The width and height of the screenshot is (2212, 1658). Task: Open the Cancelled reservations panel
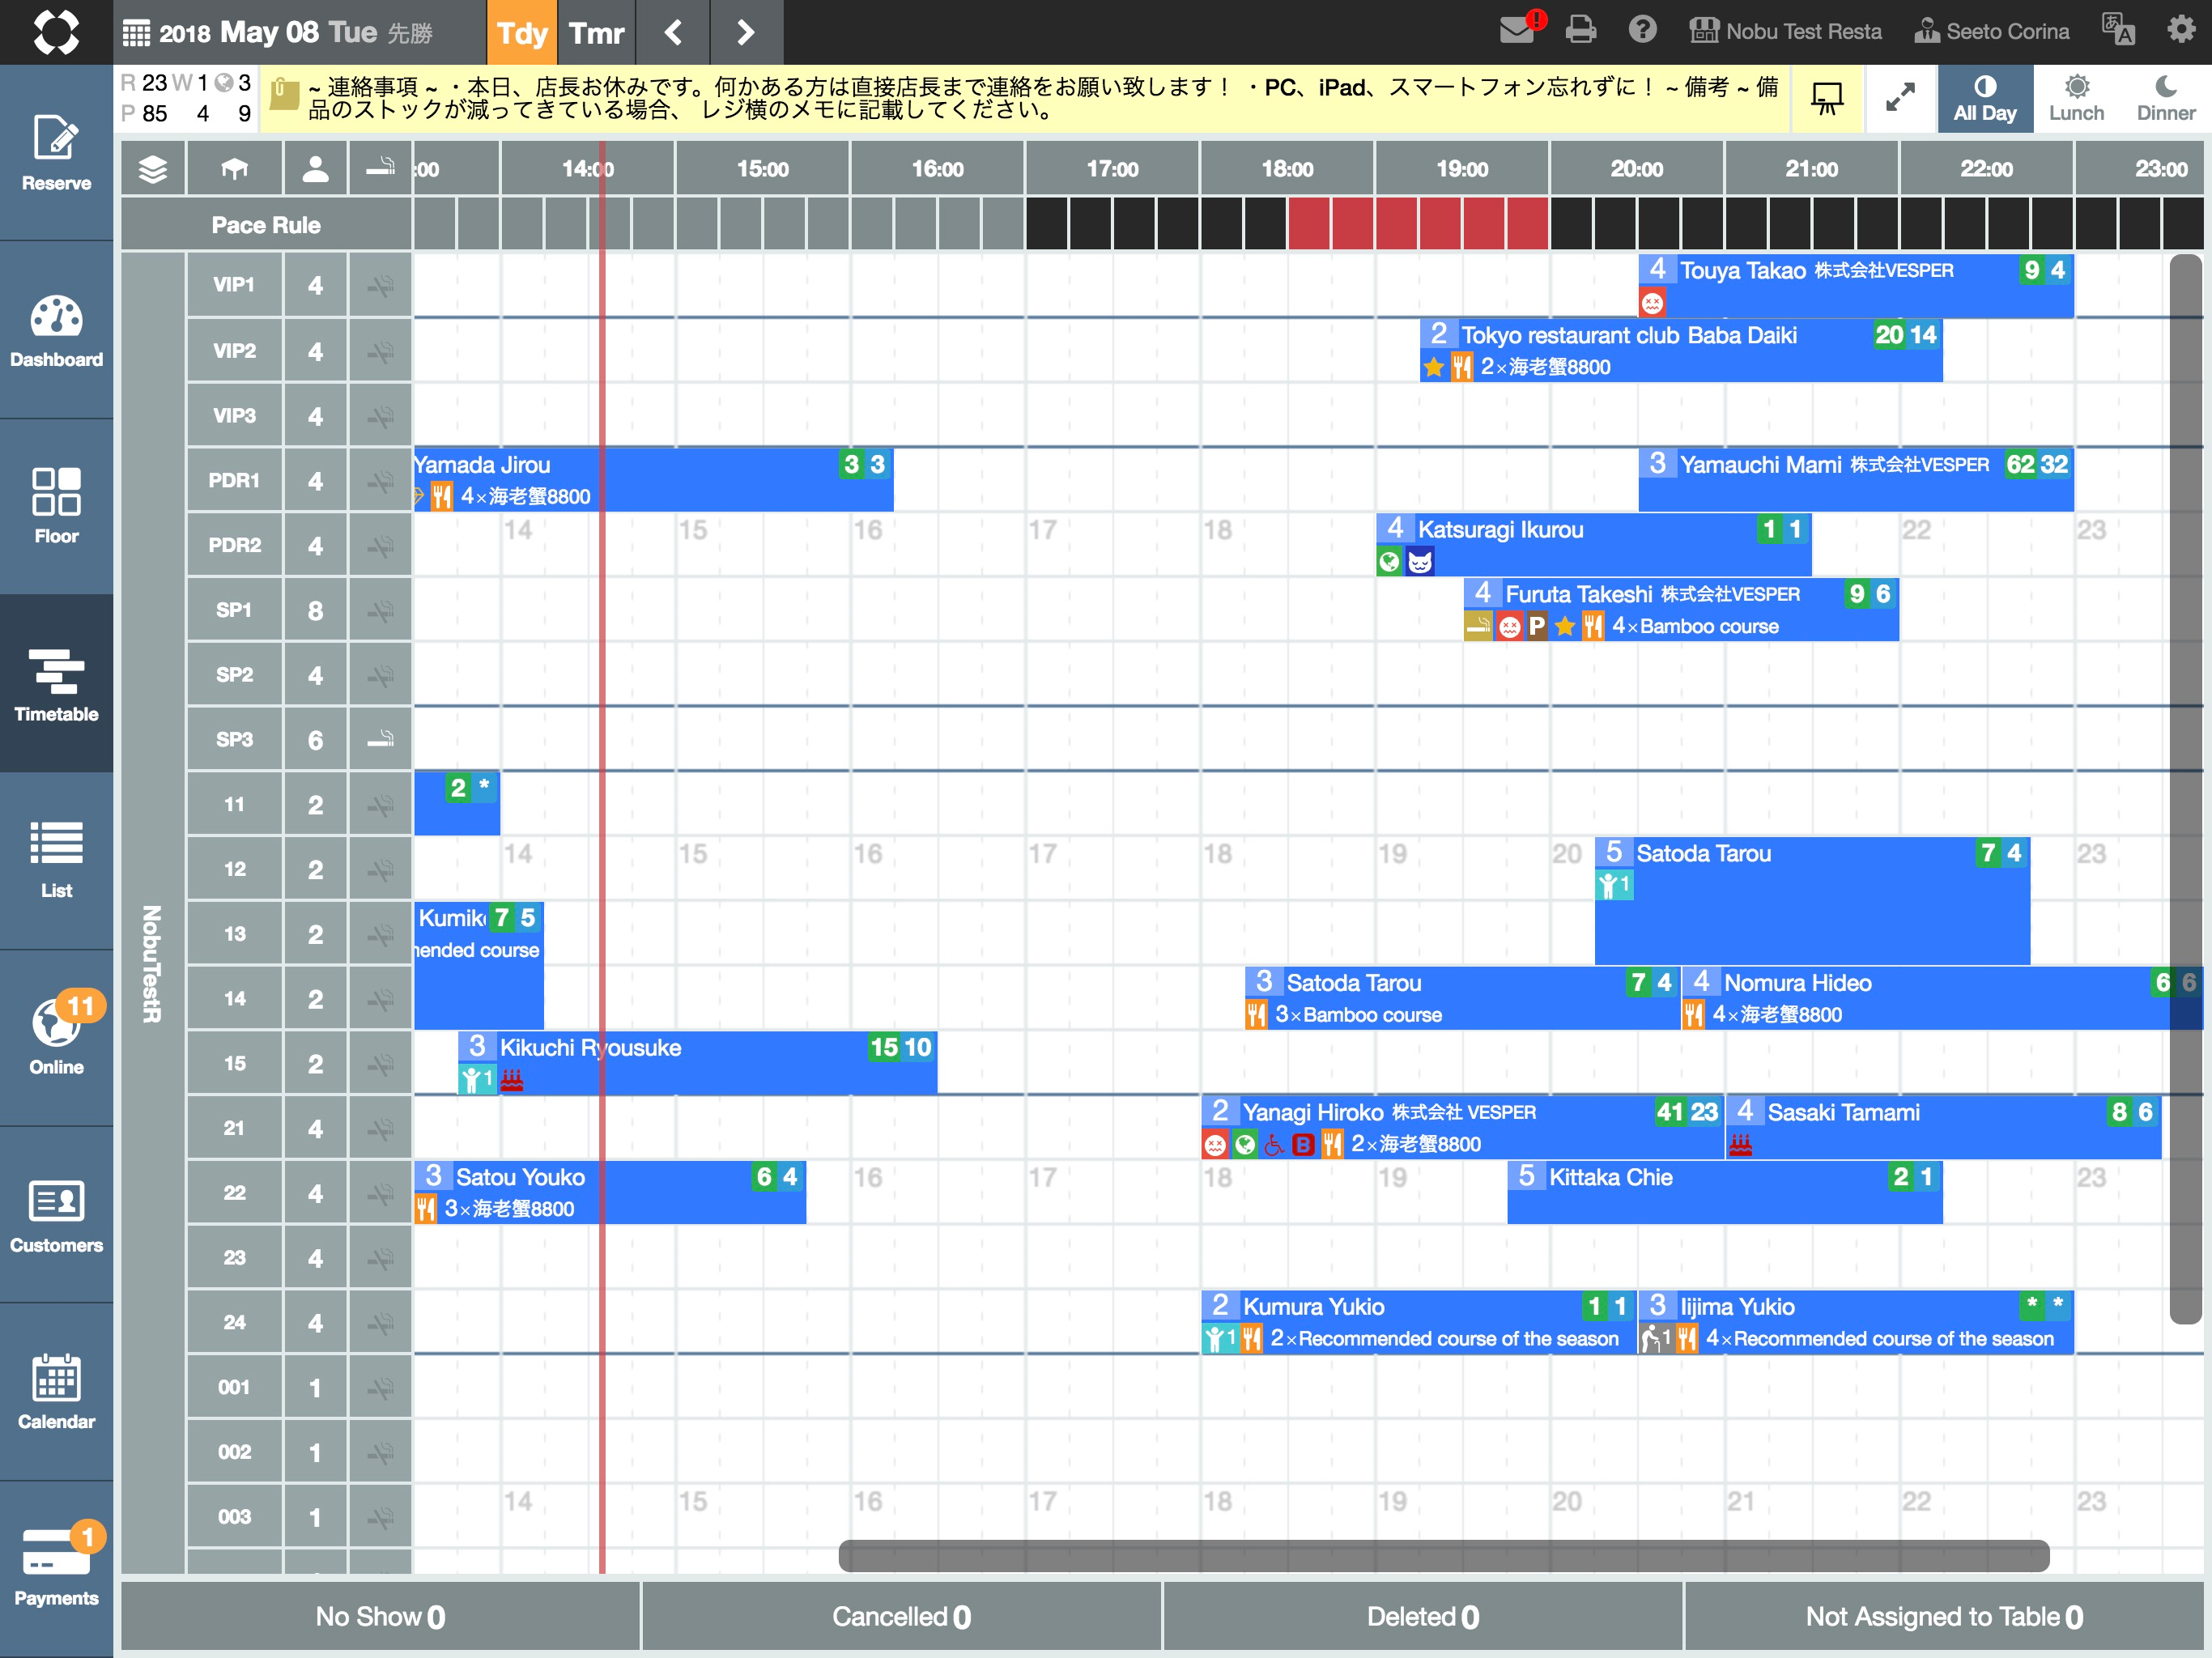click(900, 1616)
